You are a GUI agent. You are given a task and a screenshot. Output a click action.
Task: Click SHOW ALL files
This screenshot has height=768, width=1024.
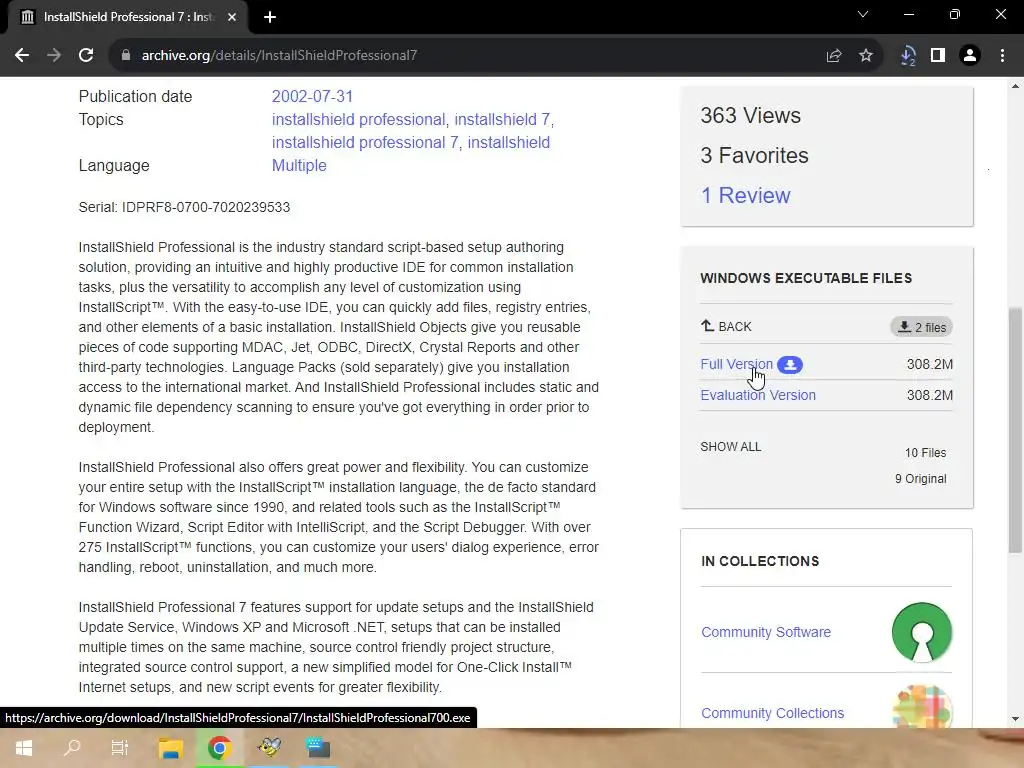(x=731, y=447)
